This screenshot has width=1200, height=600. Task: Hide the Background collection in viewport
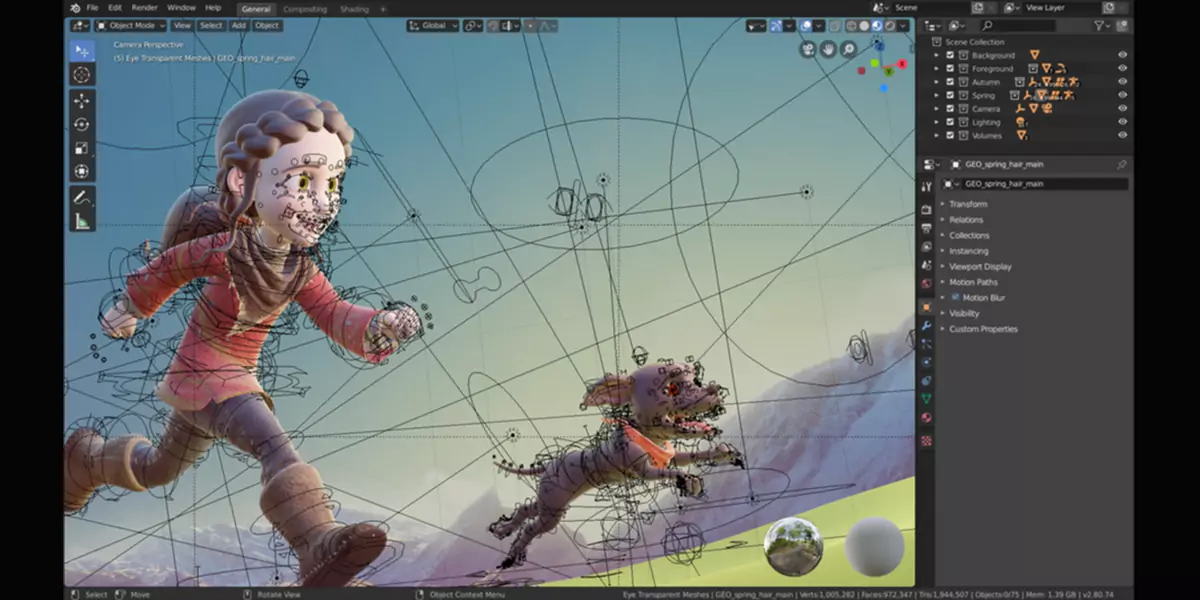click(x=1122, y=55)
